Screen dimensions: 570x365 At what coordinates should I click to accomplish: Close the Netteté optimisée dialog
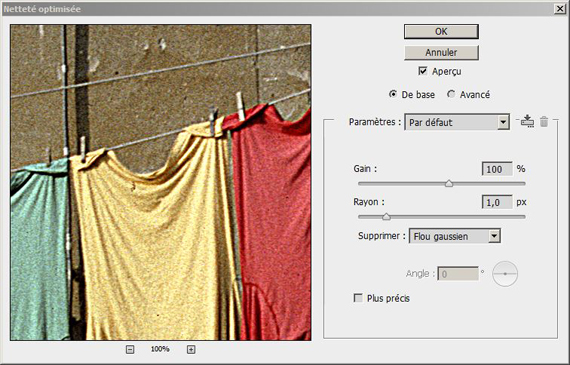560,9
